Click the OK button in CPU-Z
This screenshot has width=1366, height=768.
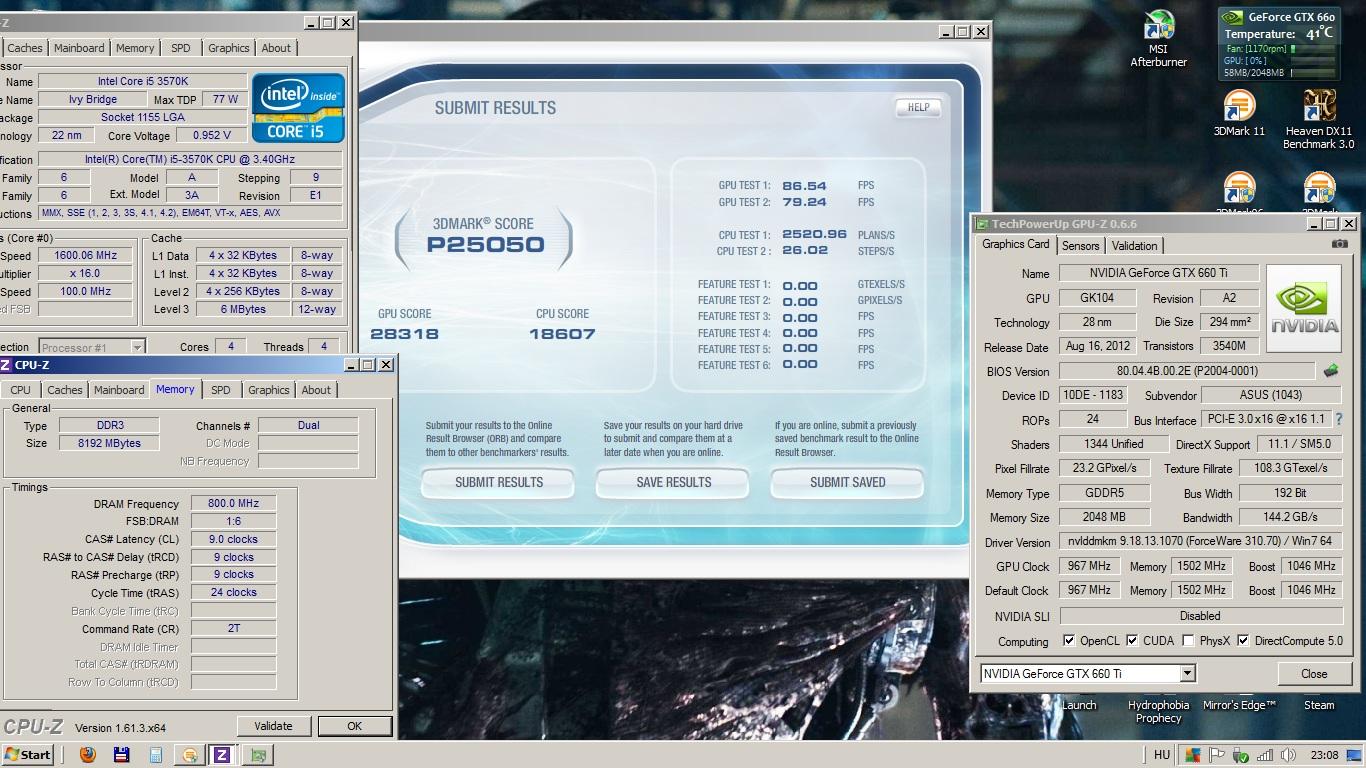click(354, 726)
